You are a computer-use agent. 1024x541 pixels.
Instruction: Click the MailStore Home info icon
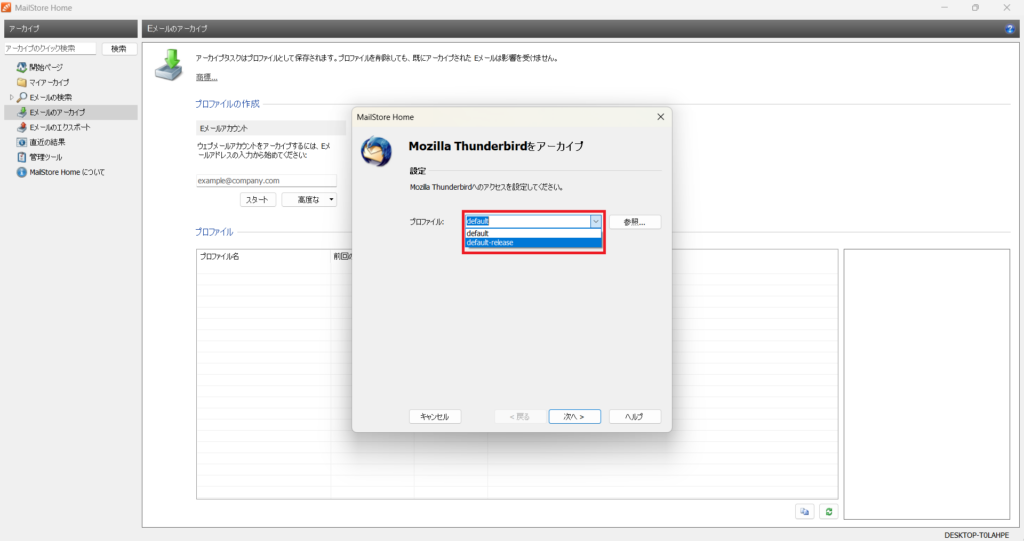point(22,172)
